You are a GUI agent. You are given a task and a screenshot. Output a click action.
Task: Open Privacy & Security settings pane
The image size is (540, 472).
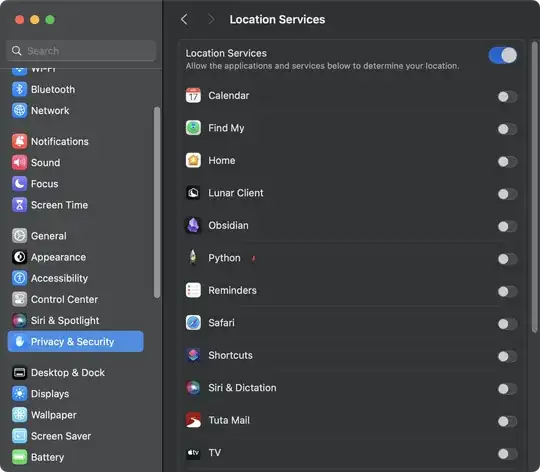[x=75, y=342]
